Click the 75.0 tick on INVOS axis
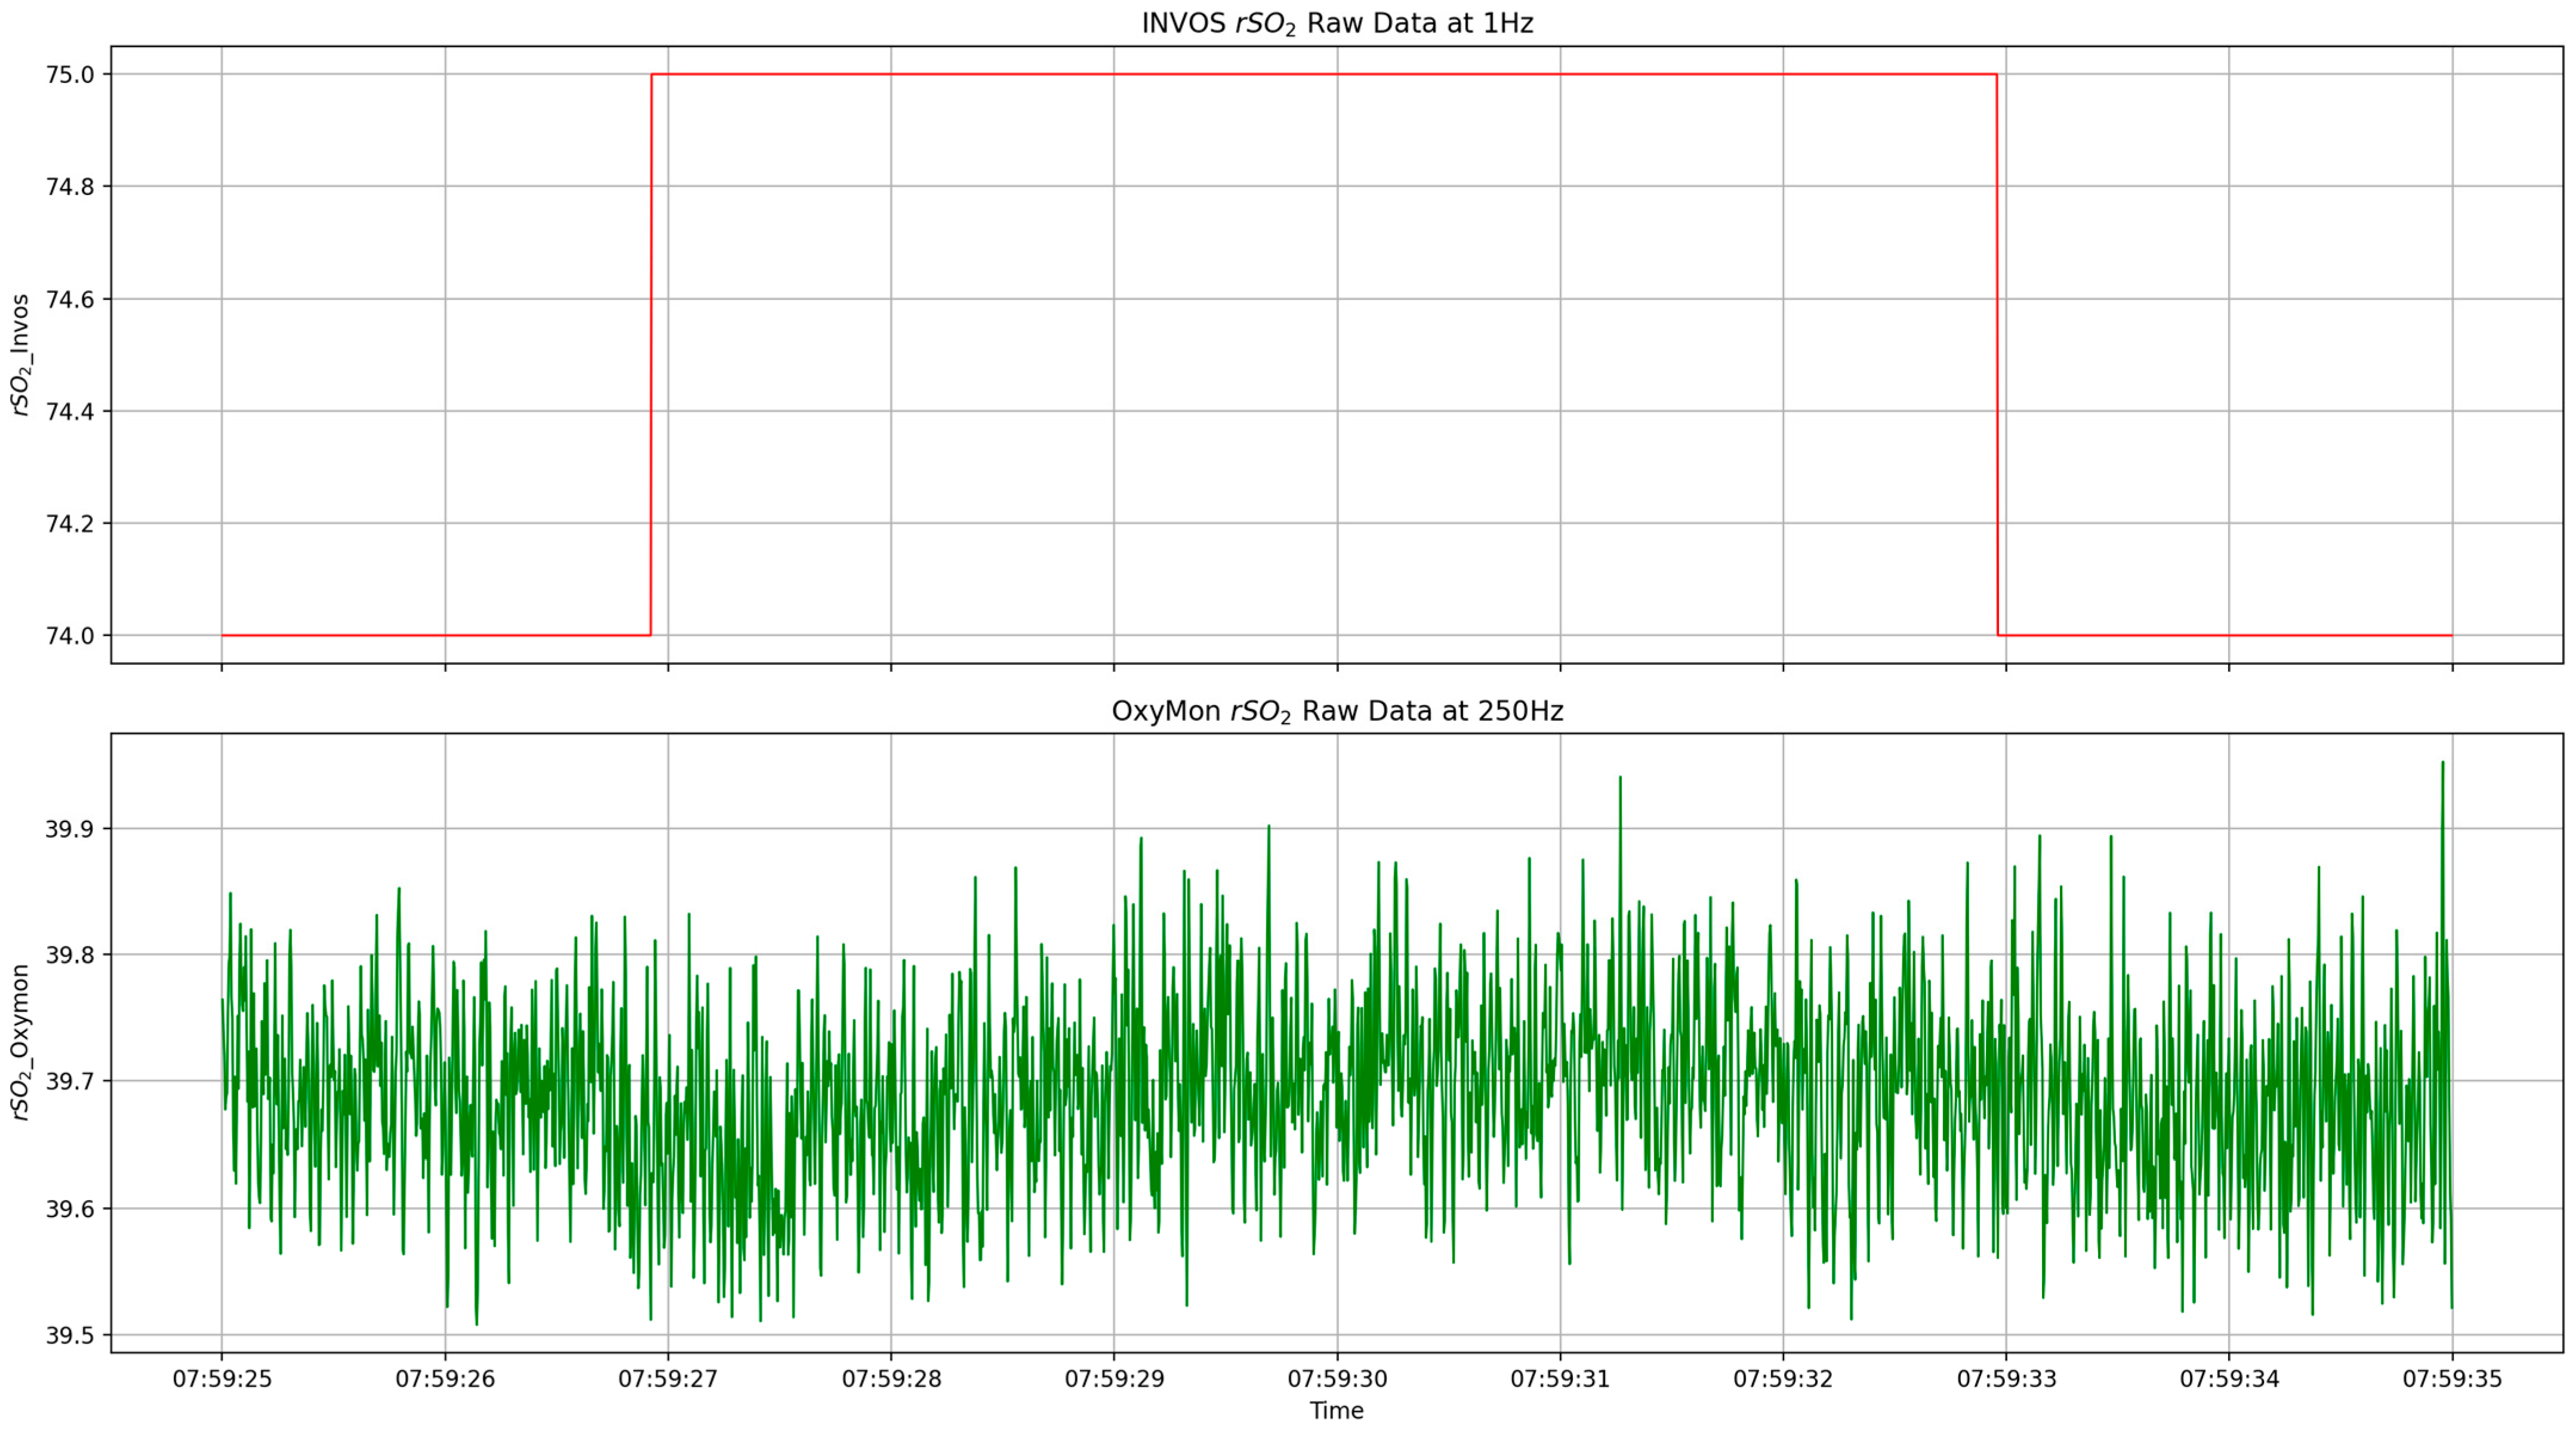The image size is (2576, 1430). (x=70, y=75)
